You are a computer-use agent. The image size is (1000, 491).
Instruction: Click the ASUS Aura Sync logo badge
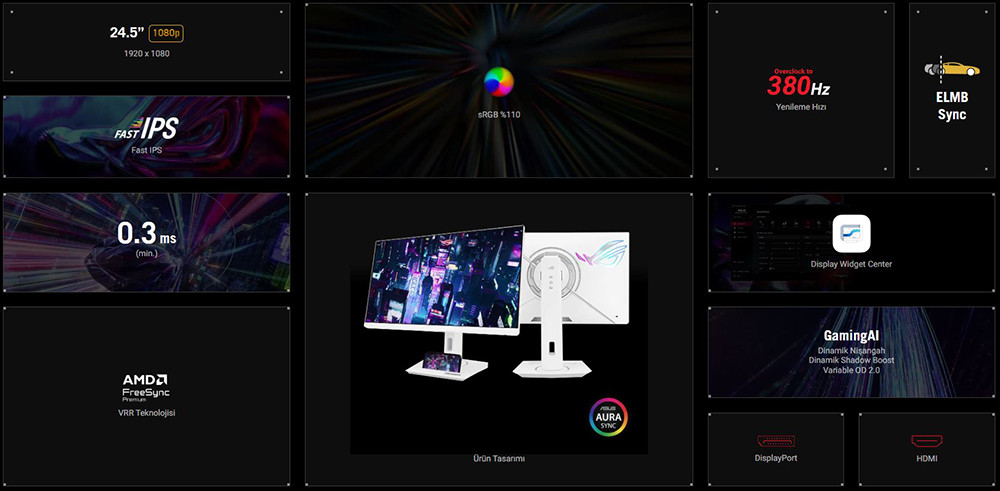click(x=608, y=416)
